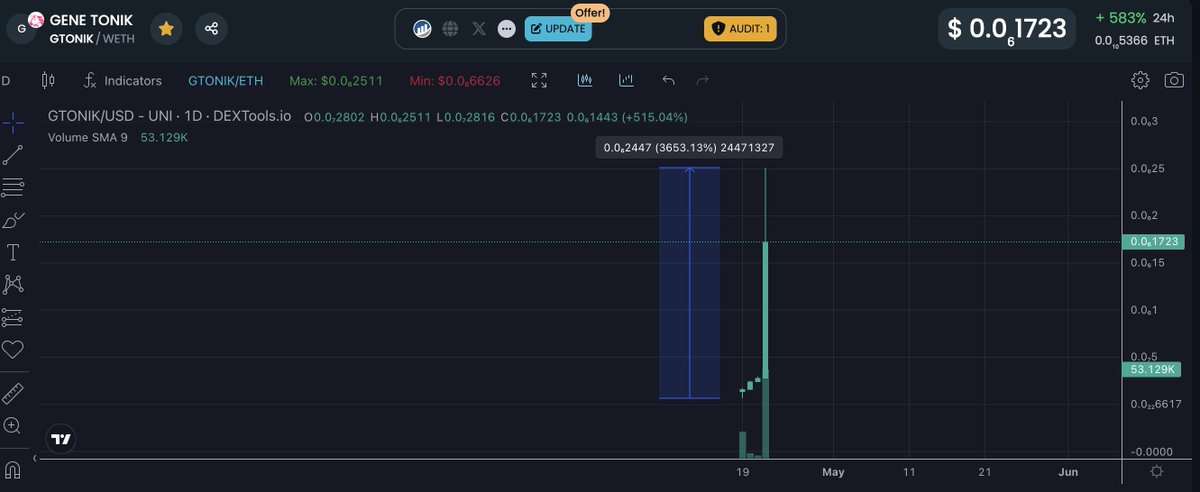This screenshot has width=1200, height=492.
Task: Toggle fullscreen chart mode
Action: 539,80
